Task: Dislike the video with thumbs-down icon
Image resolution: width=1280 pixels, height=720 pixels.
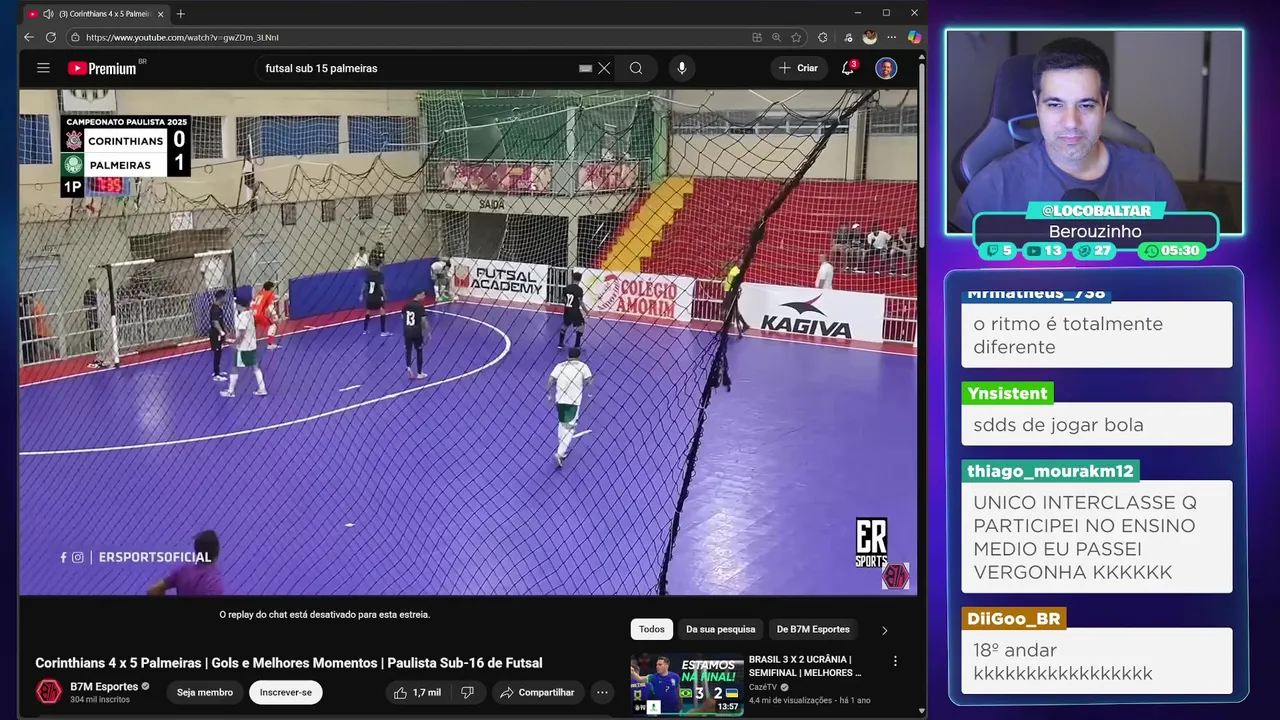Action: [467, 692]
